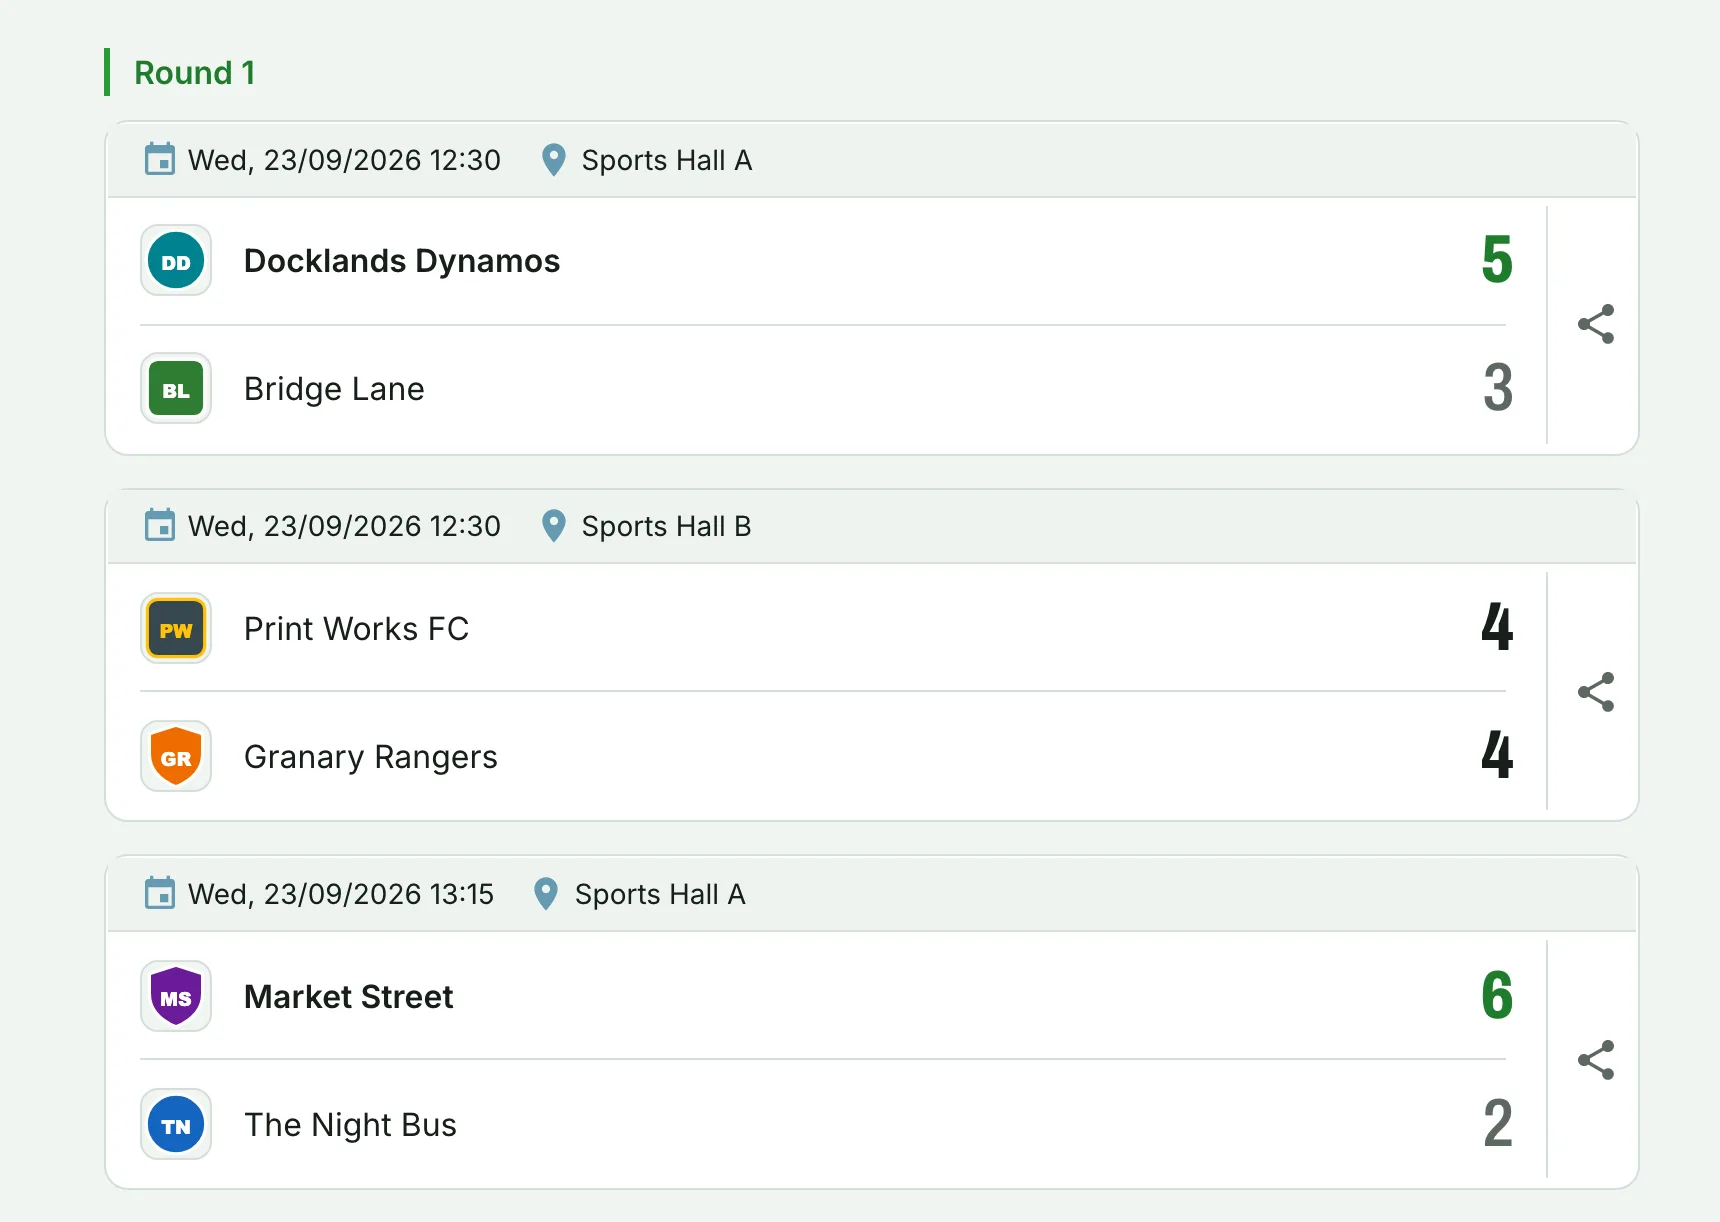Click the Docklands Dynamos DD team badge
Viewport: 1720px width, 1222px height.
click(176, 261)
